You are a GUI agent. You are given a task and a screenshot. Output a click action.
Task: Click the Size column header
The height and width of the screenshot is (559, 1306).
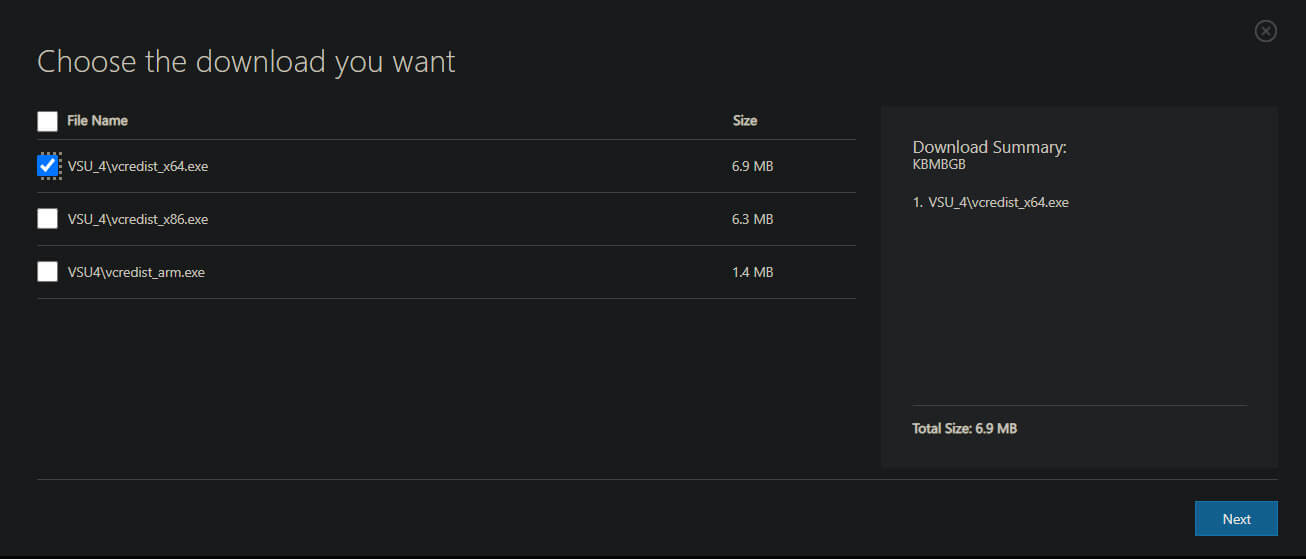745,120
